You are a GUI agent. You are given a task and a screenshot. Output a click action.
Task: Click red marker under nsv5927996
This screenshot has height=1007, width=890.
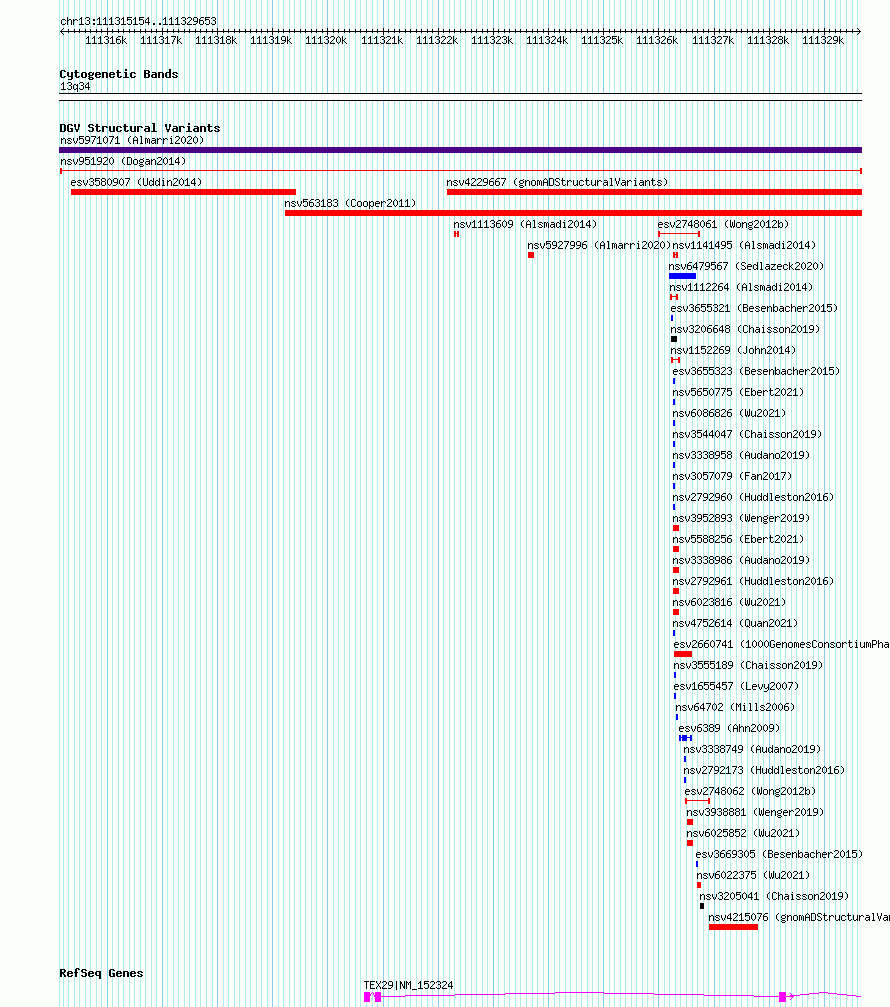[x=531, y=255]
